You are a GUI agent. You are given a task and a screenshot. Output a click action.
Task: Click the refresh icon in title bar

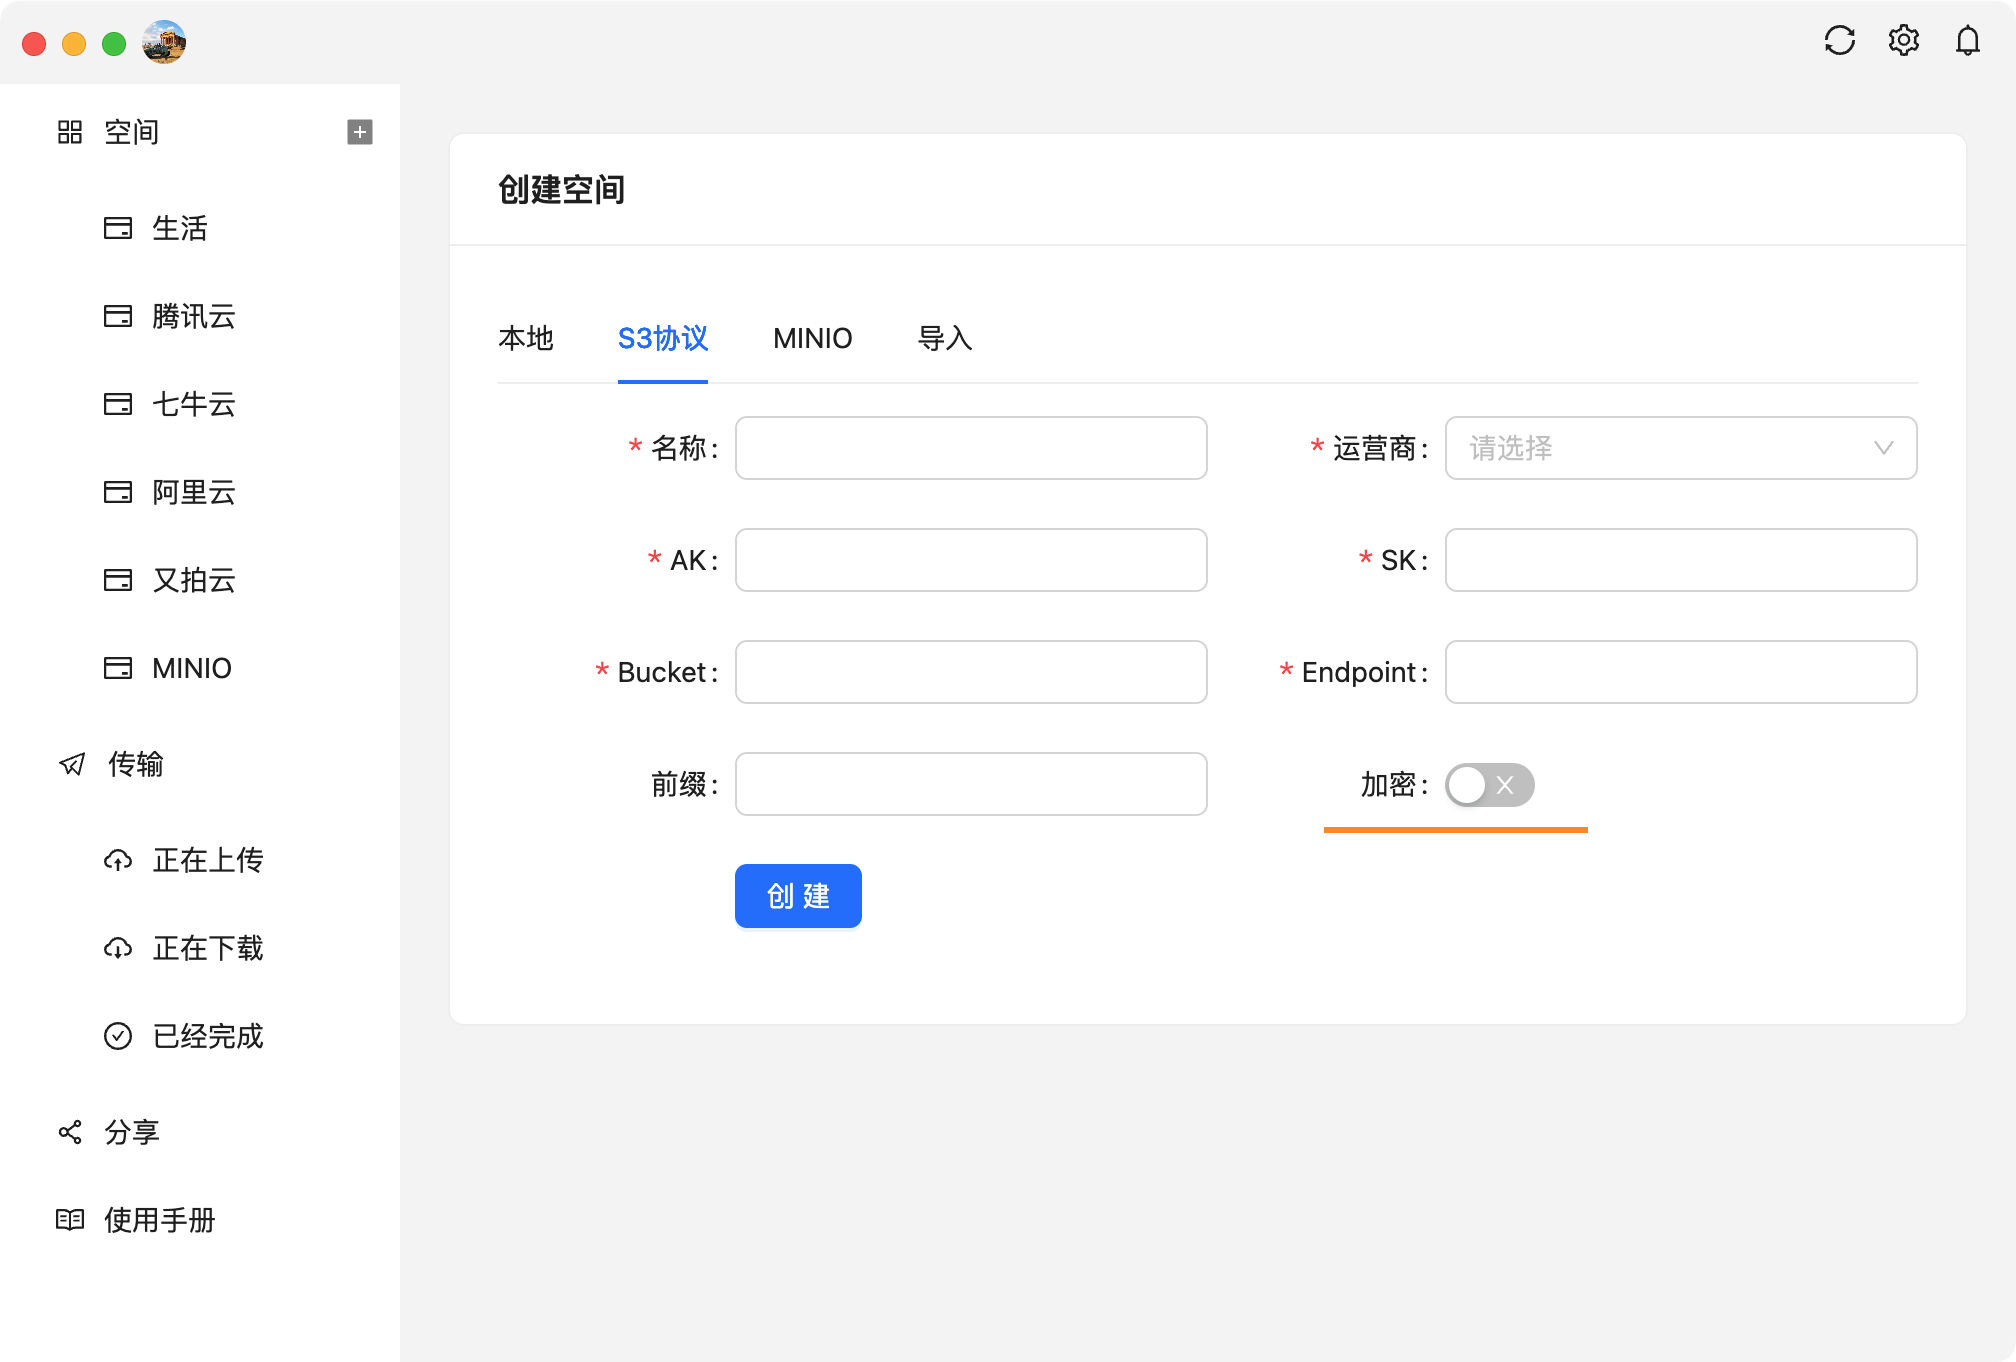[x=1840, y=40]
